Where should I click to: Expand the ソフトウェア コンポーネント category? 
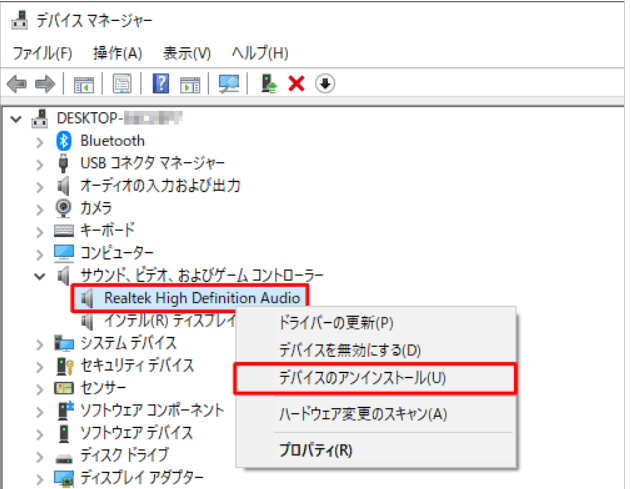click(x=39, y=412)
